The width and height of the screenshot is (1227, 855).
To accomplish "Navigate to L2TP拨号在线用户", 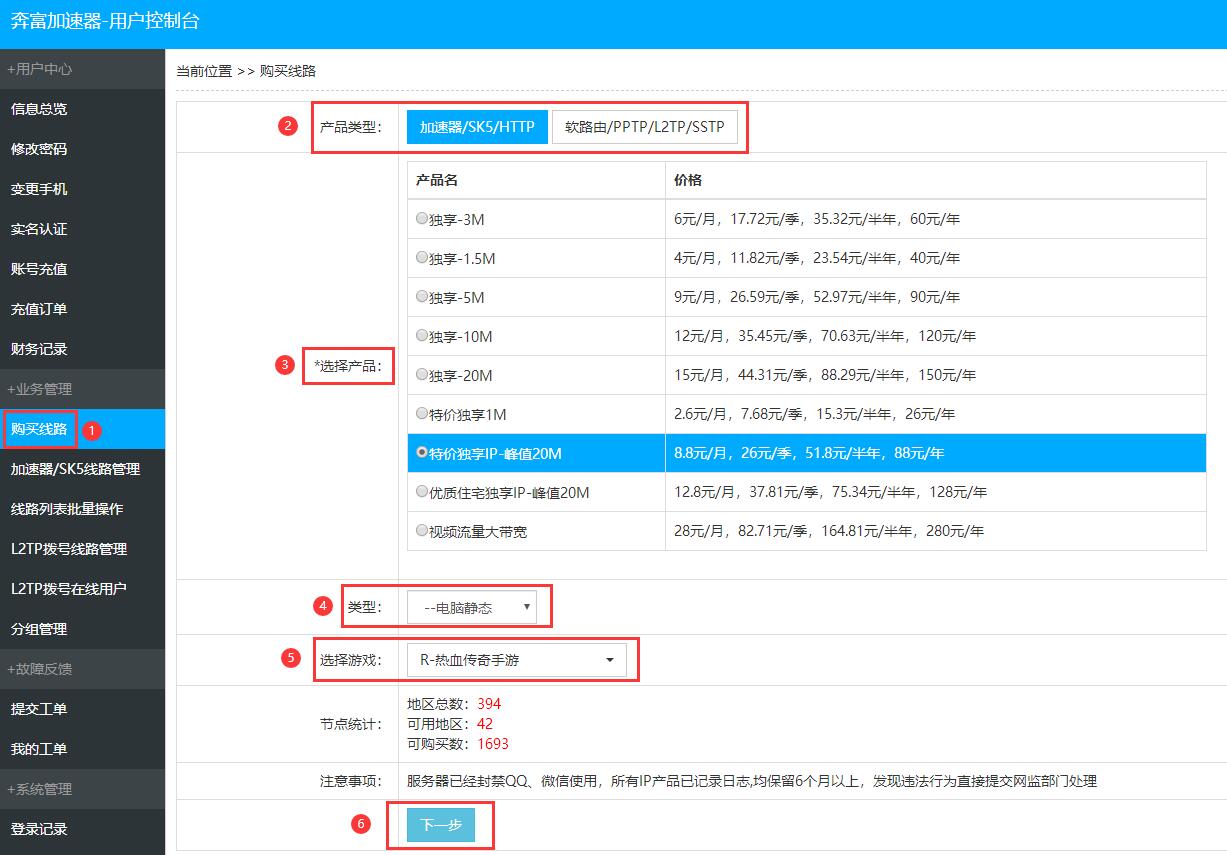I will [69, 589].
